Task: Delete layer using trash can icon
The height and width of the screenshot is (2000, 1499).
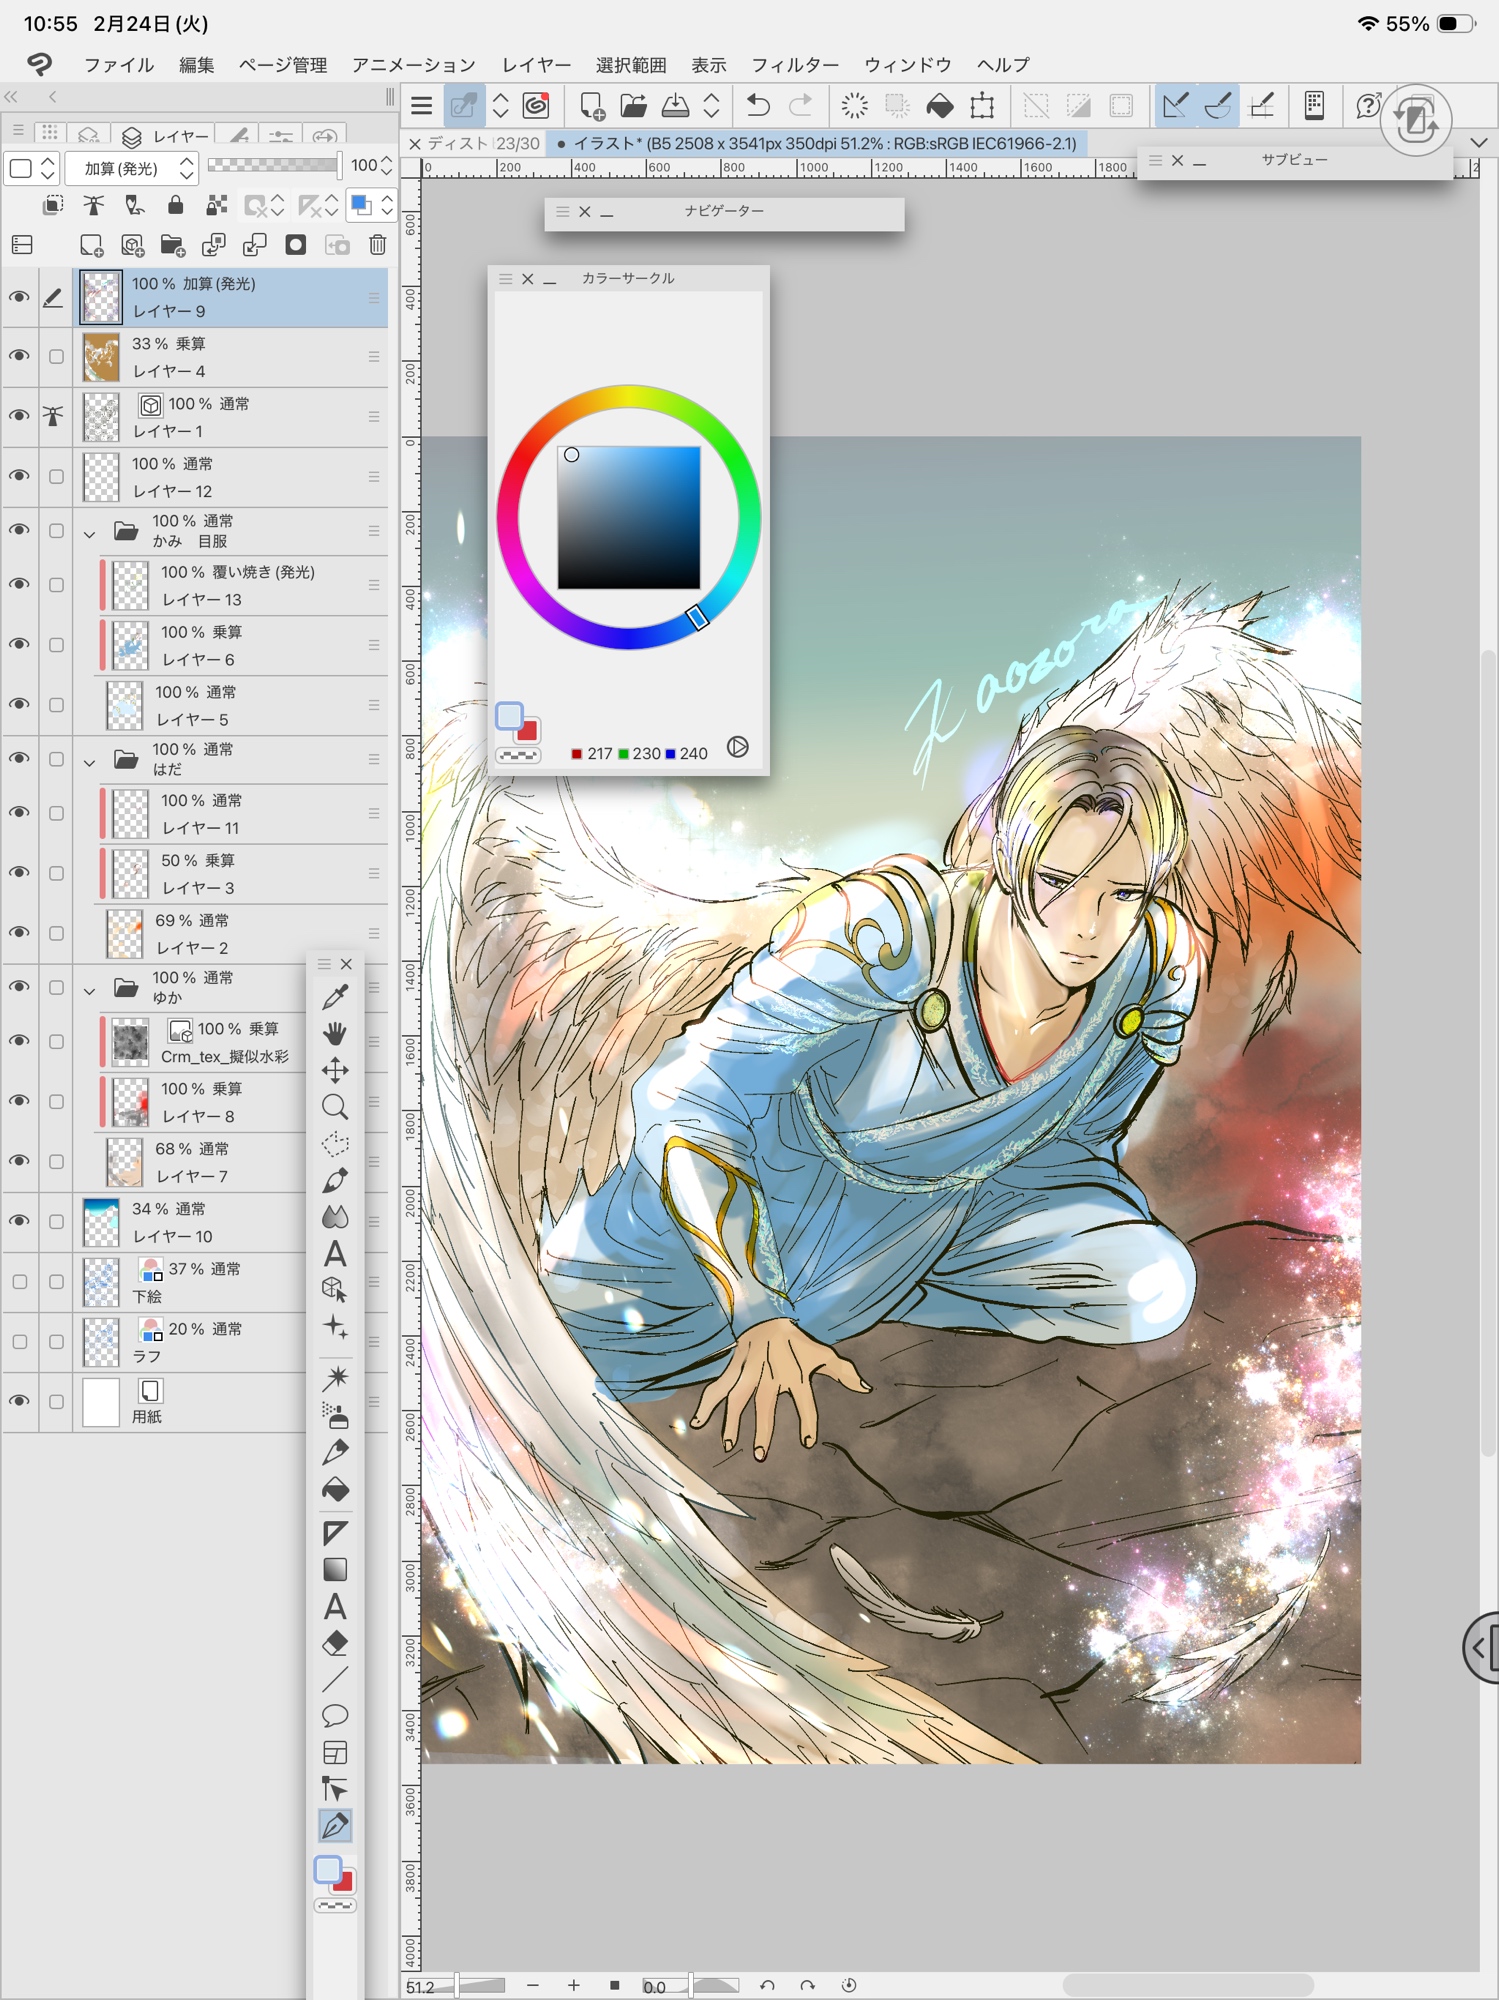Action: [x=377, y=245]
